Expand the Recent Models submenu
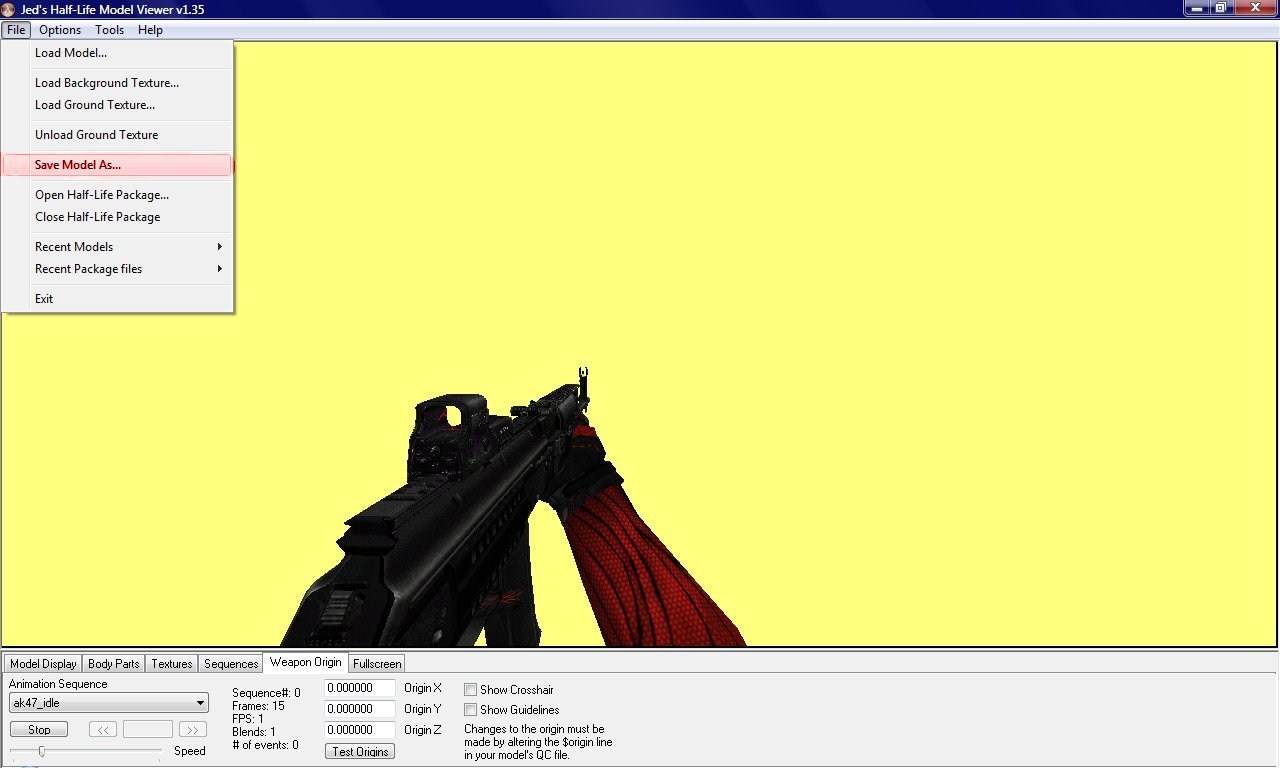The width and height of the screenshot is (1280, 768). pyautogui.click(x=127, y=247)
